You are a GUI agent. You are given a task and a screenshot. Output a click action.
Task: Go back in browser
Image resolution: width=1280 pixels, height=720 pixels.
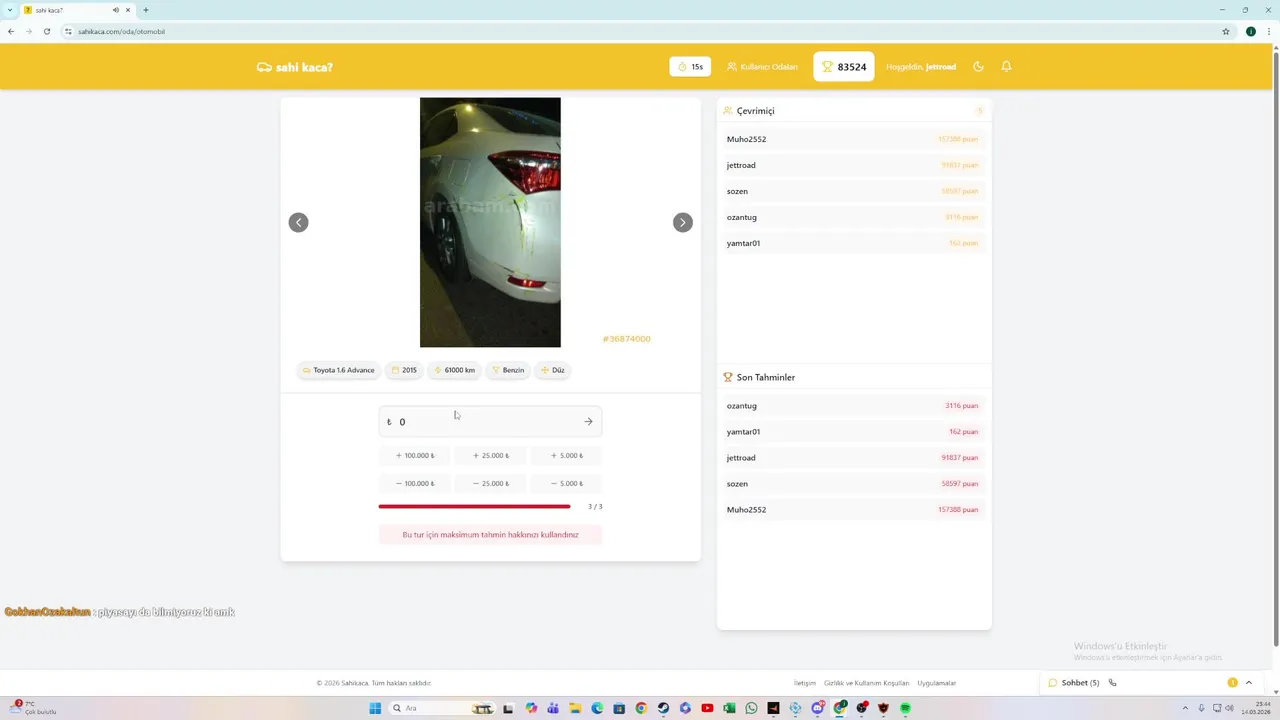tap(11, 31)
